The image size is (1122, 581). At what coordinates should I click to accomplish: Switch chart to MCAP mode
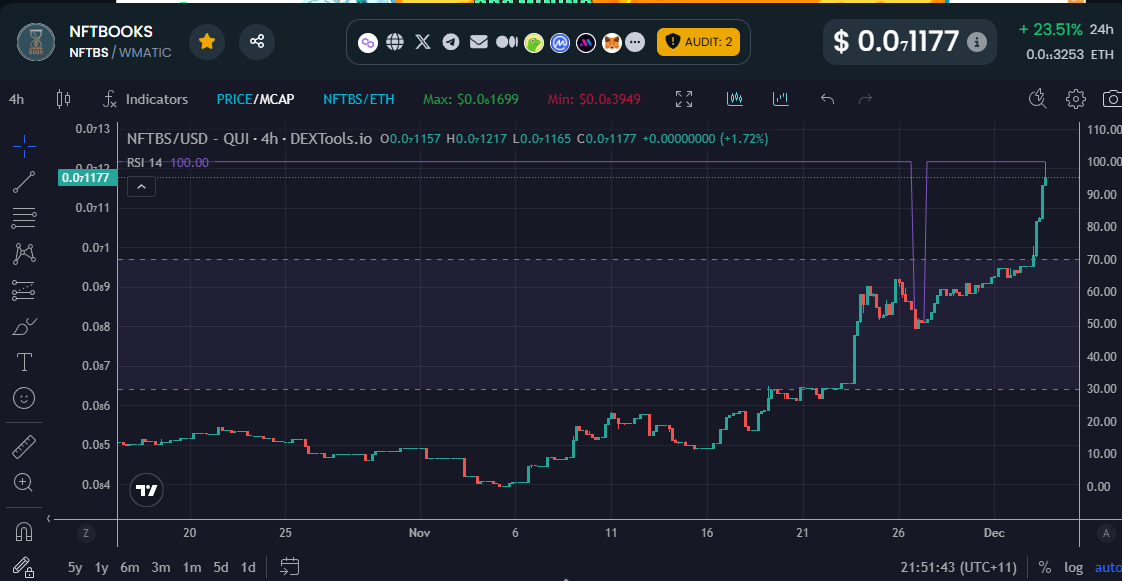[277, 99]
